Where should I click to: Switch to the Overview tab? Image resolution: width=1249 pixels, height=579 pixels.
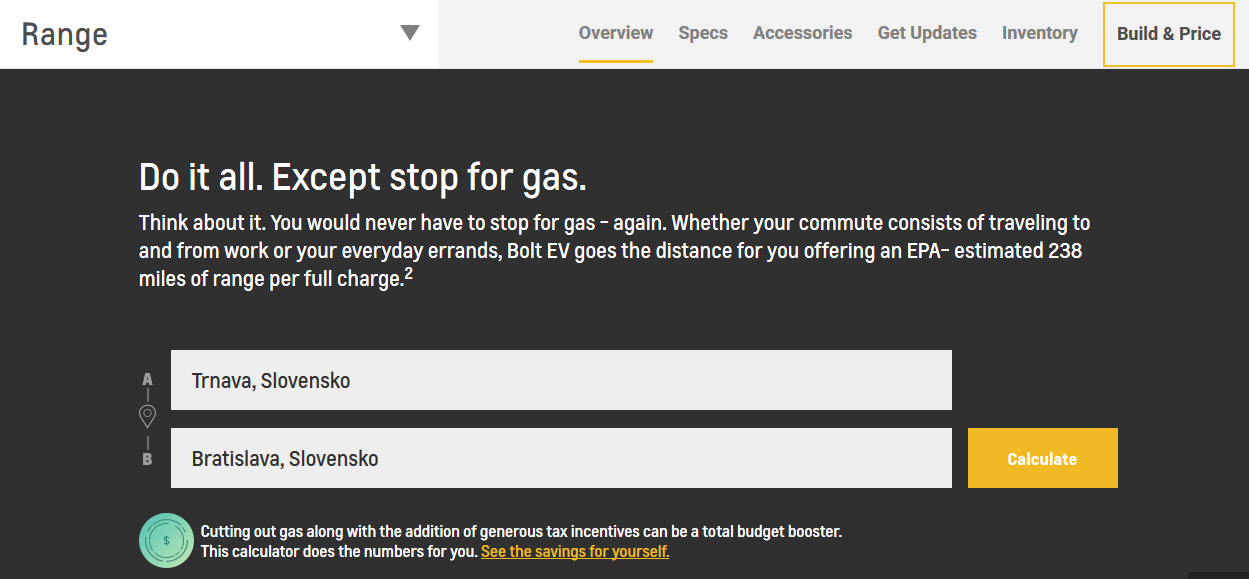coord(615,33)
